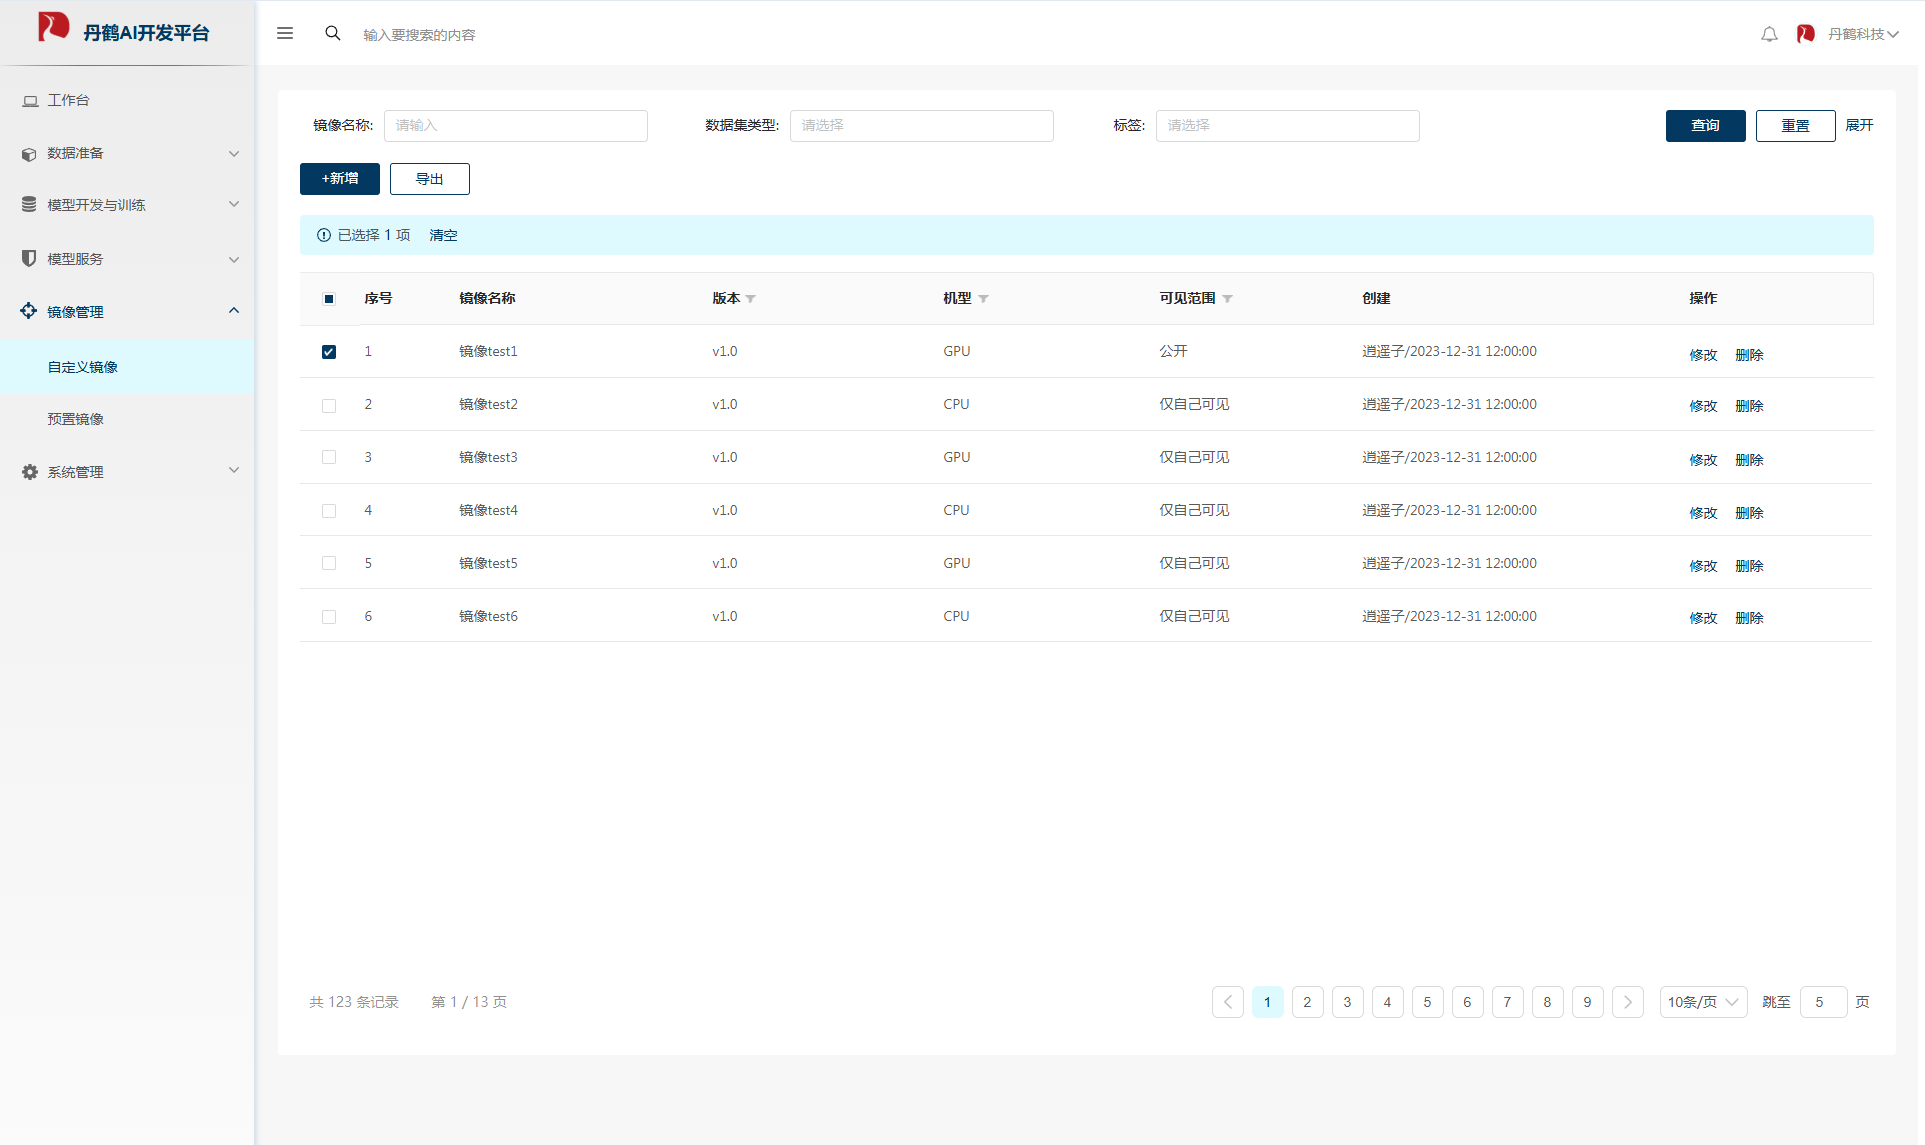Open the 标签 dropdown
Screen dimensions: 1925x1145
pyautogui.click(x=1287, y=126)
